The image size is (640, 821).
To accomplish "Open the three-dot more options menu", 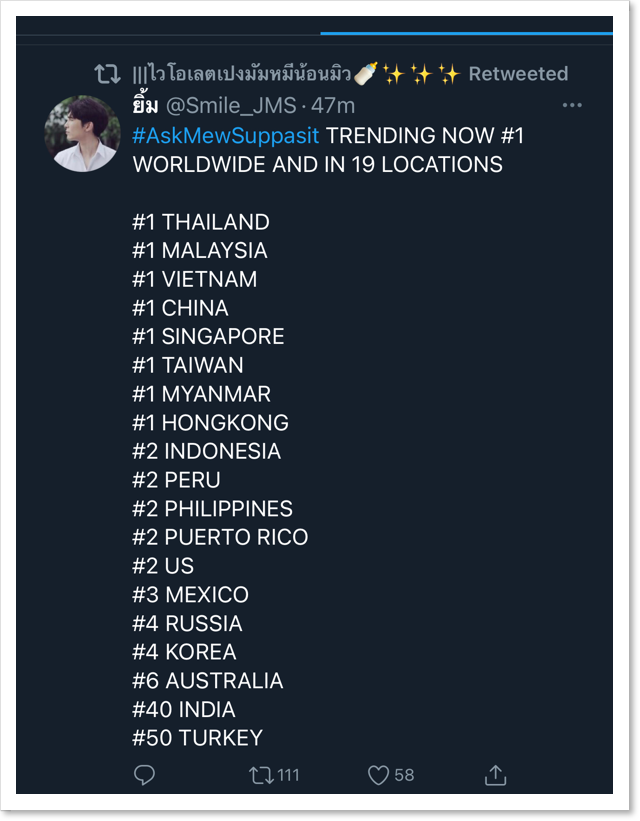I will coord(572,105).
